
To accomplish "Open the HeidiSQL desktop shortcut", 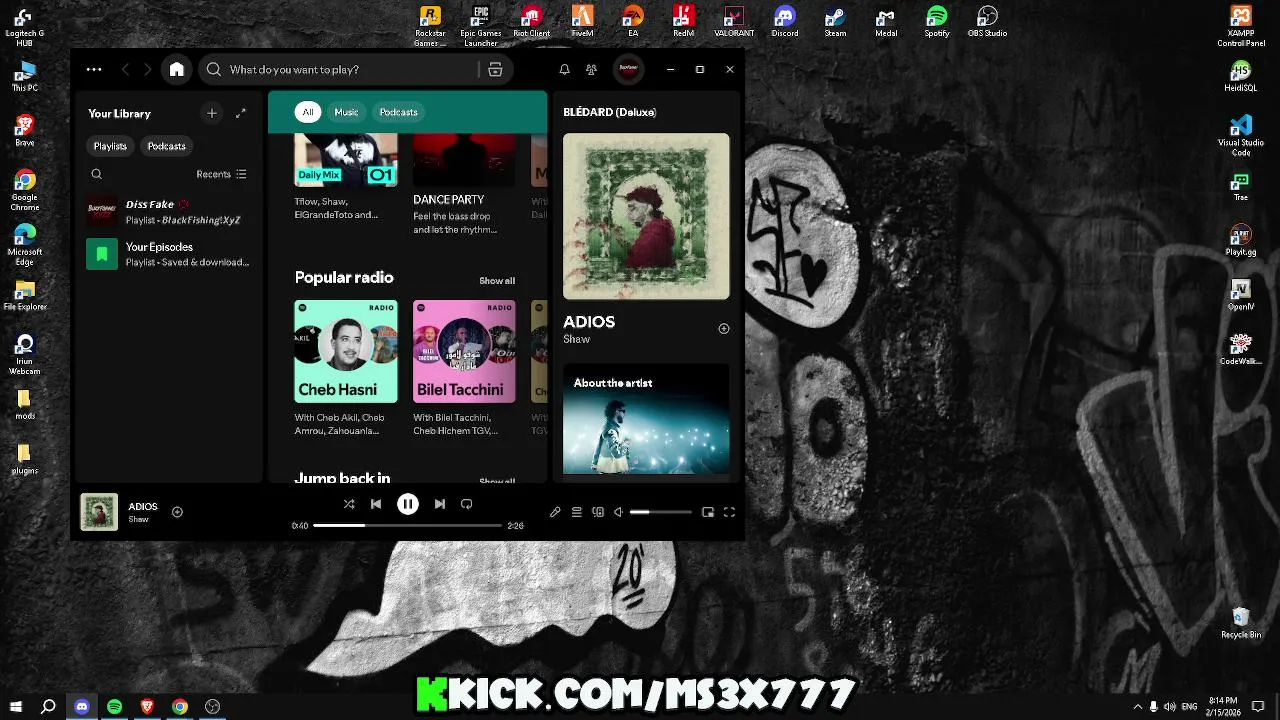I will coord(1241,77).
